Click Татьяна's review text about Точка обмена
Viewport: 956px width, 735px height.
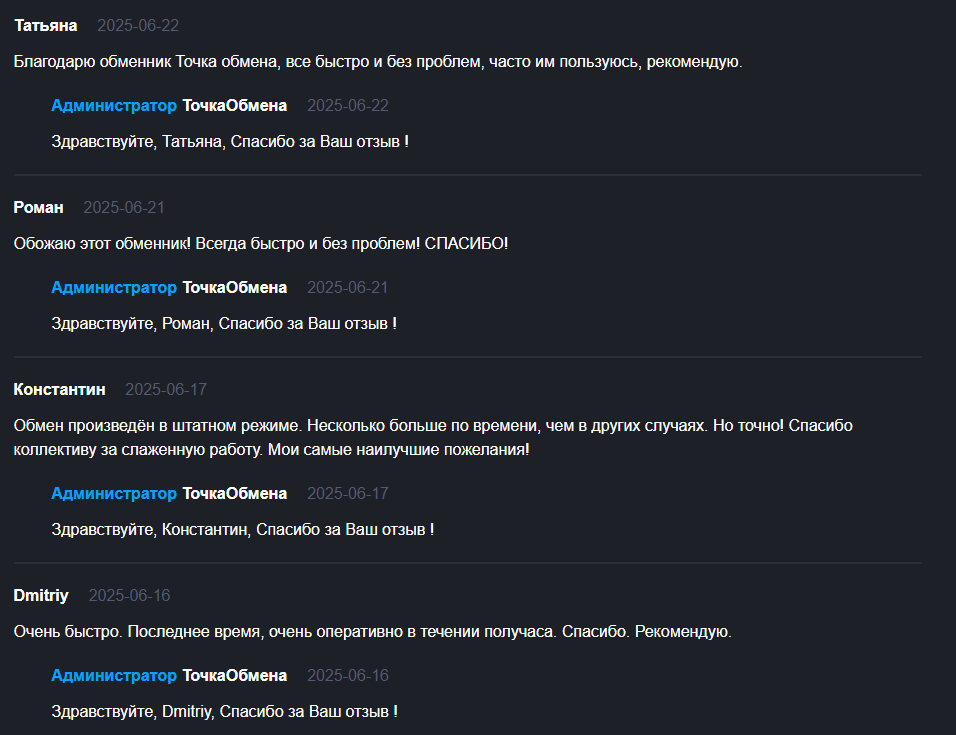pos(378,62)
